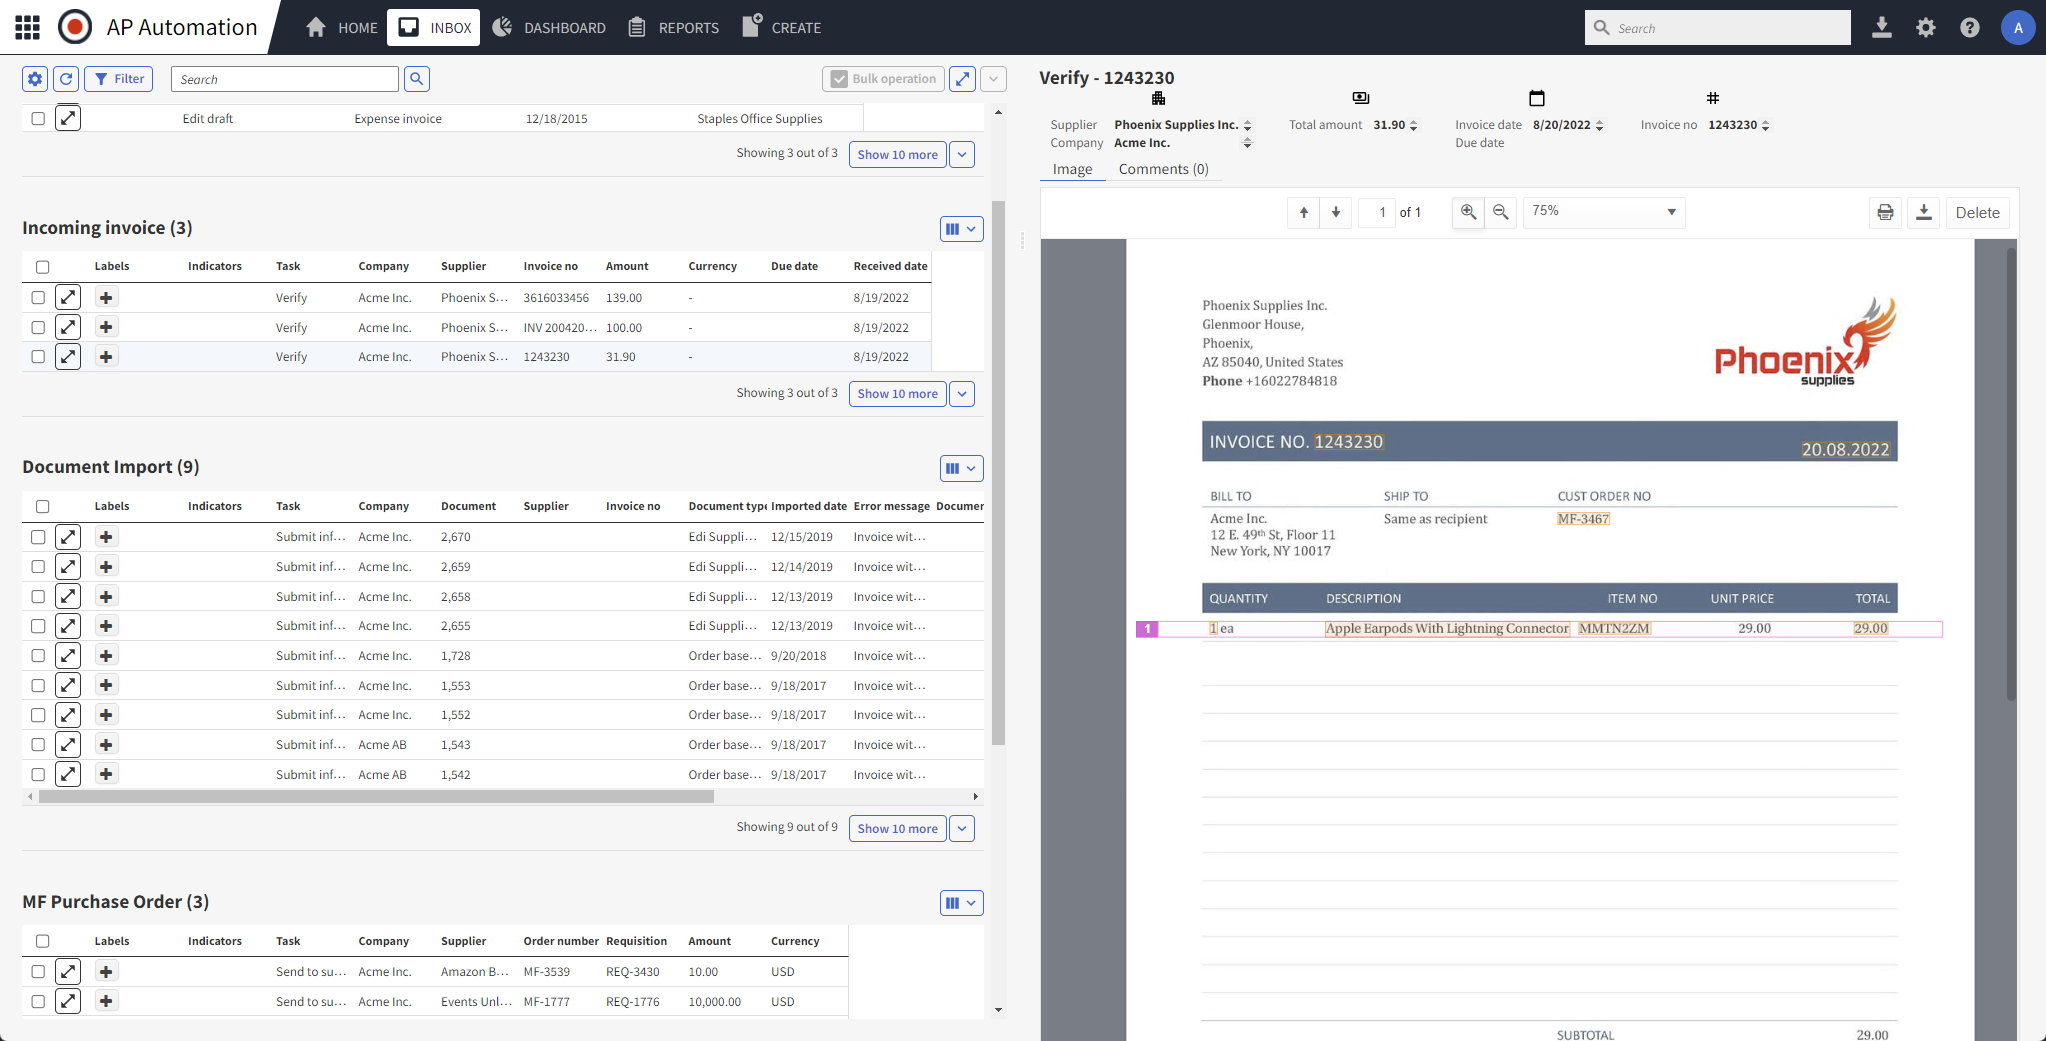Click the refresh icon in inbox toolbar
The image size is (2046, 1041).
point(66,79)
